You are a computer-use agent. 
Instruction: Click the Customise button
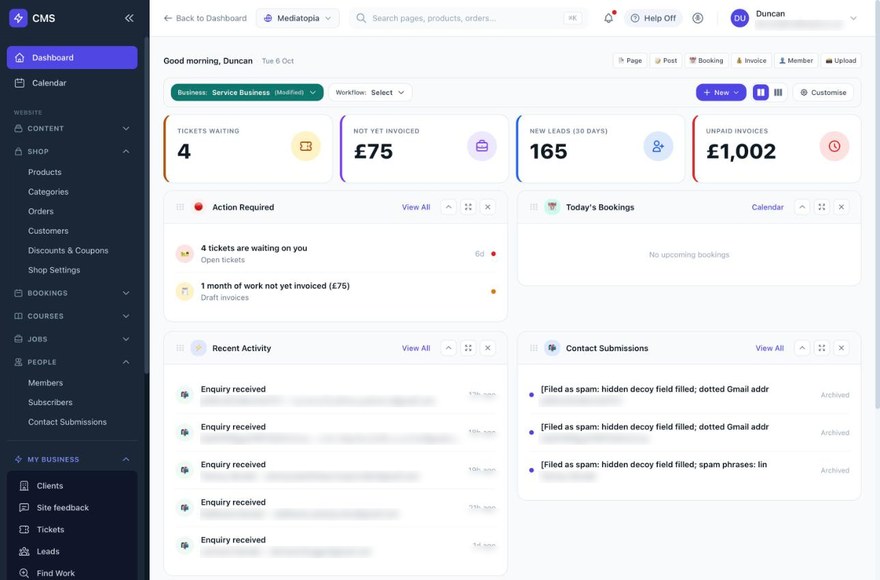point(823,92)
